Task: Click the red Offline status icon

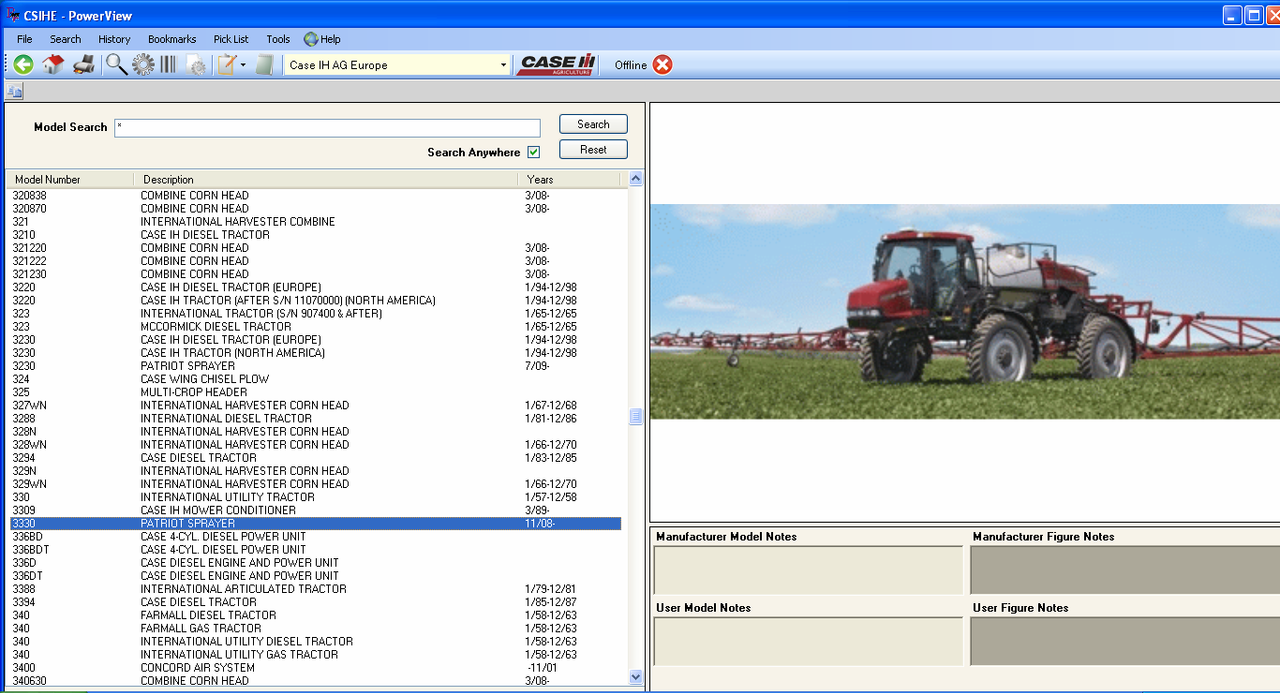Action: tap(663, 65)
